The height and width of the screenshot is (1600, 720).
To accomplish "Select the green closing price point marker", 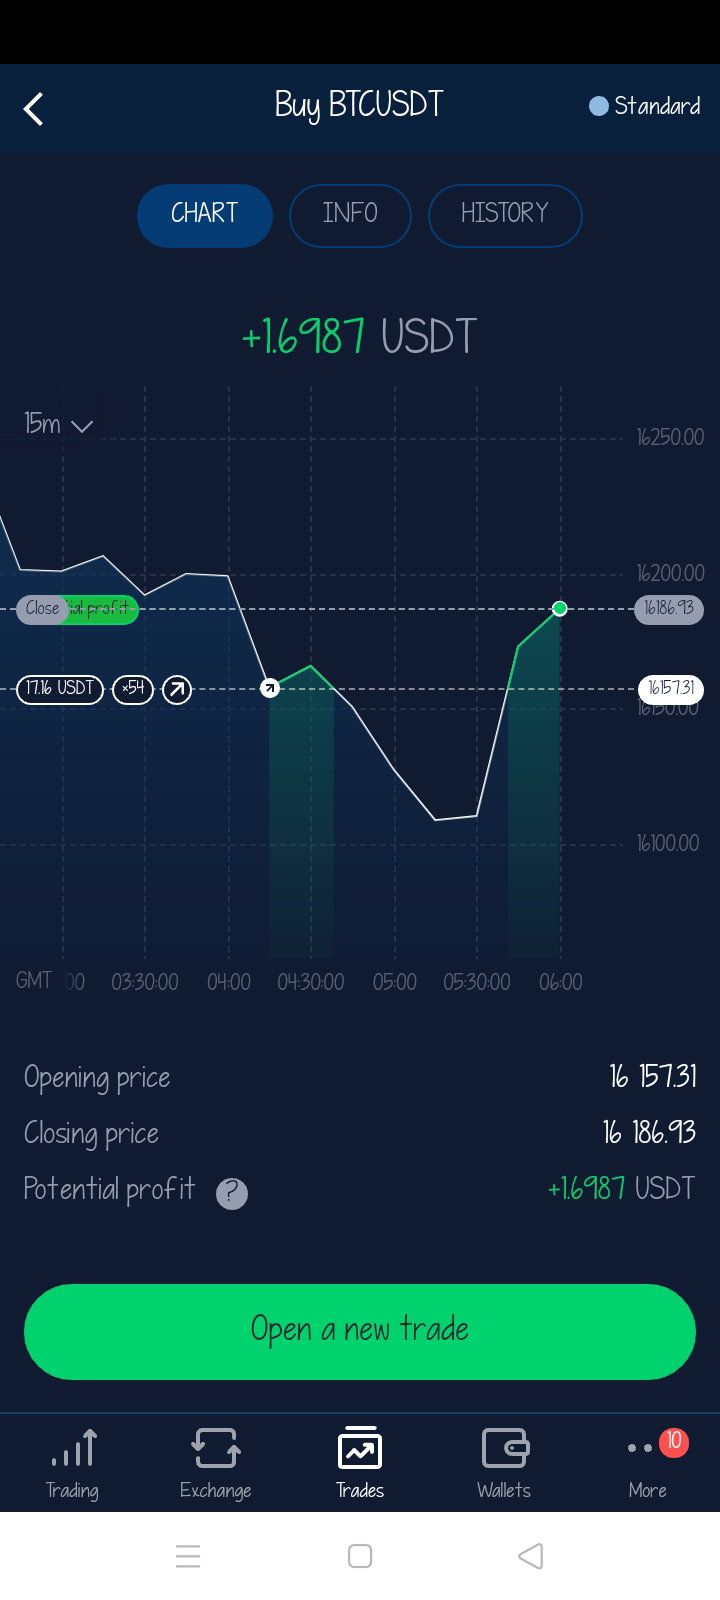I will tap(560, 608).
